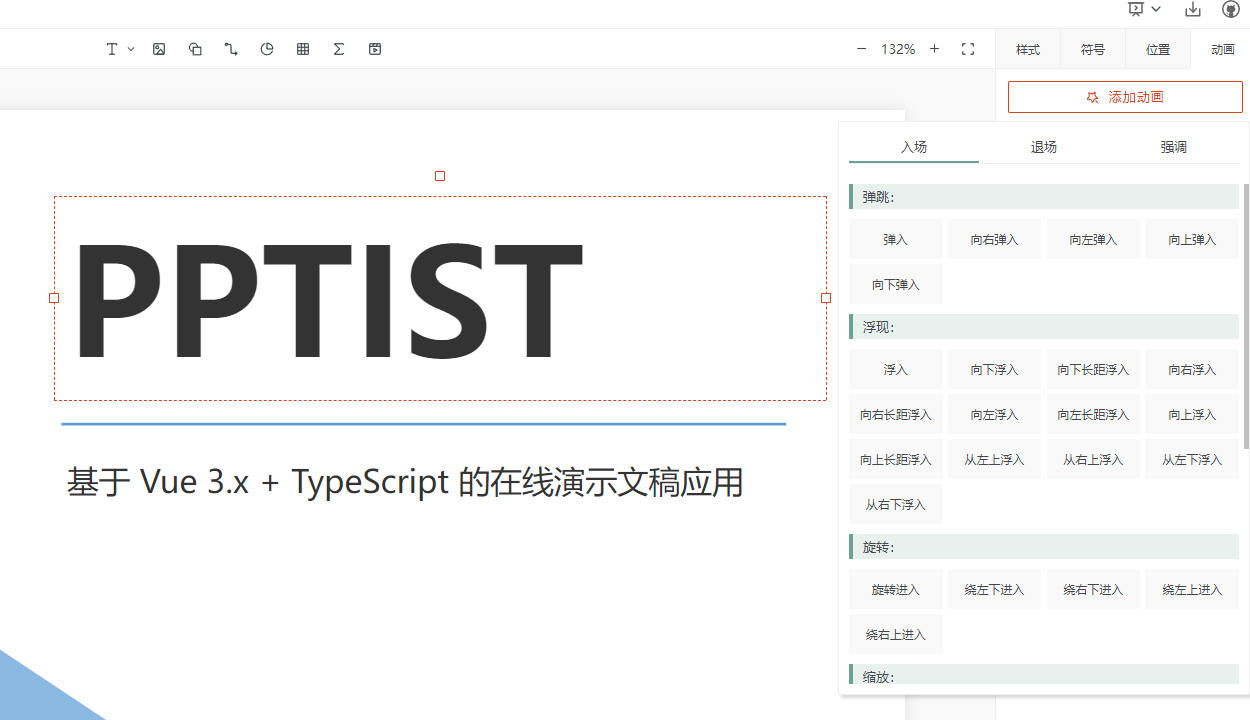Fit slide to screen icon
Viewport: 1250px width, 720px height.
[x=968, y=49]
